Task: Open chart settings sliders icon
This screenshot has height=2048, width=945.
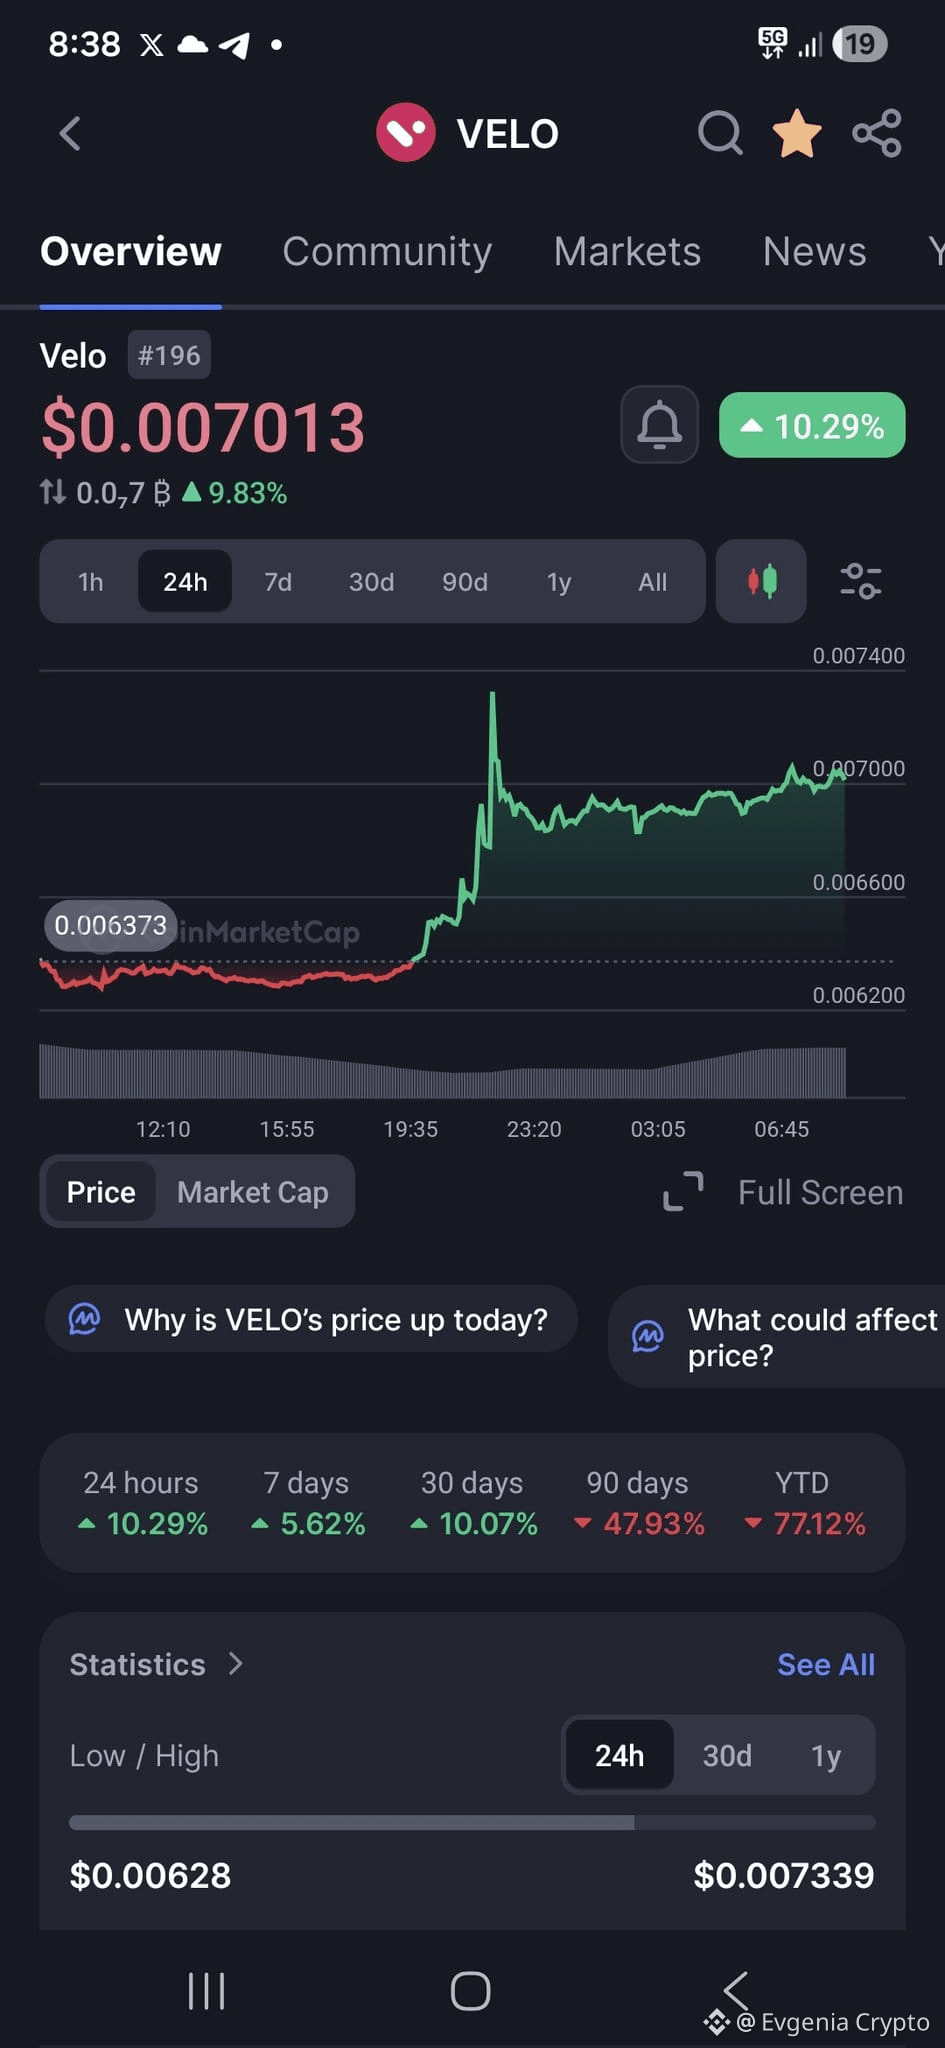Action: (860, 581)
